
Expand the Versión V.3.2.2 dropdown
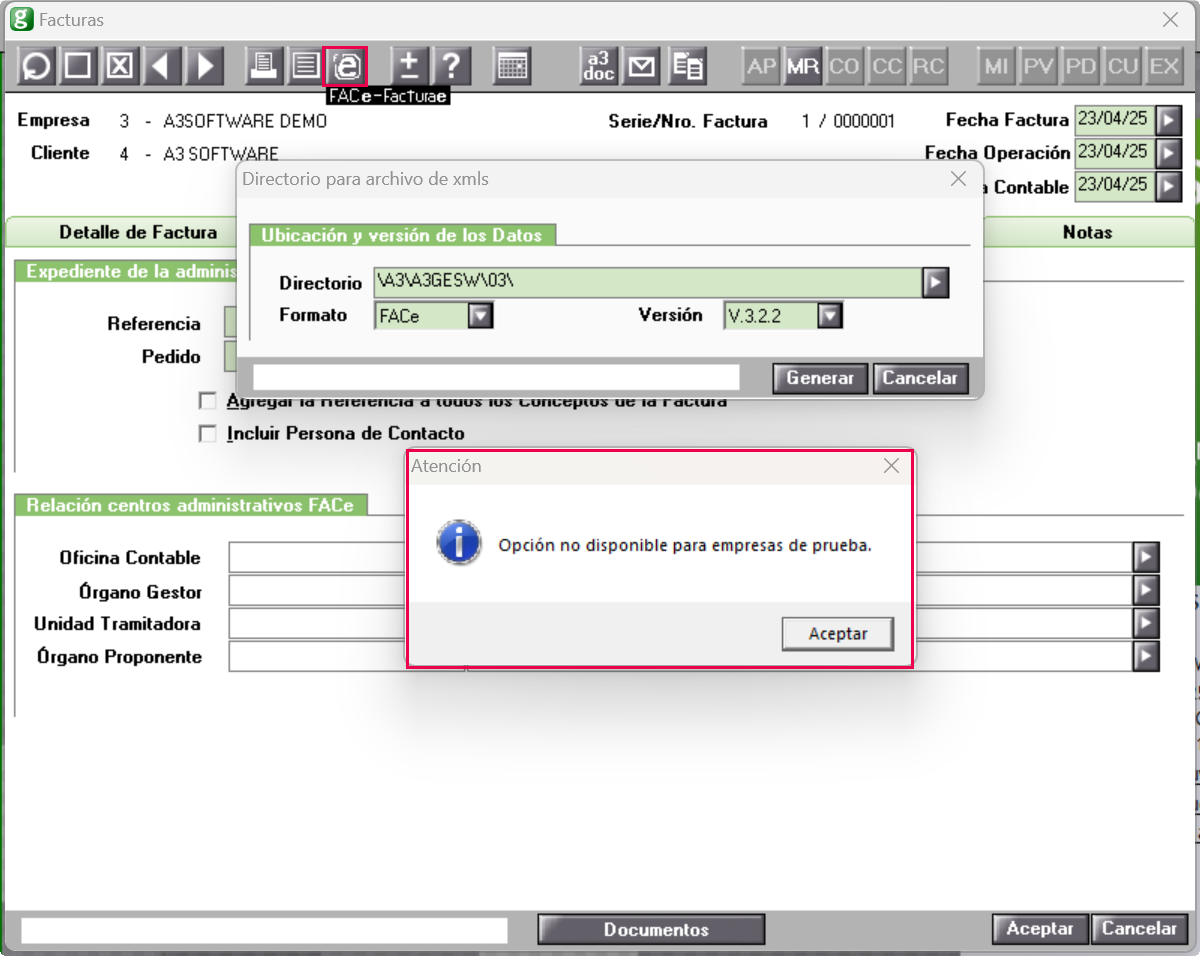830,316
